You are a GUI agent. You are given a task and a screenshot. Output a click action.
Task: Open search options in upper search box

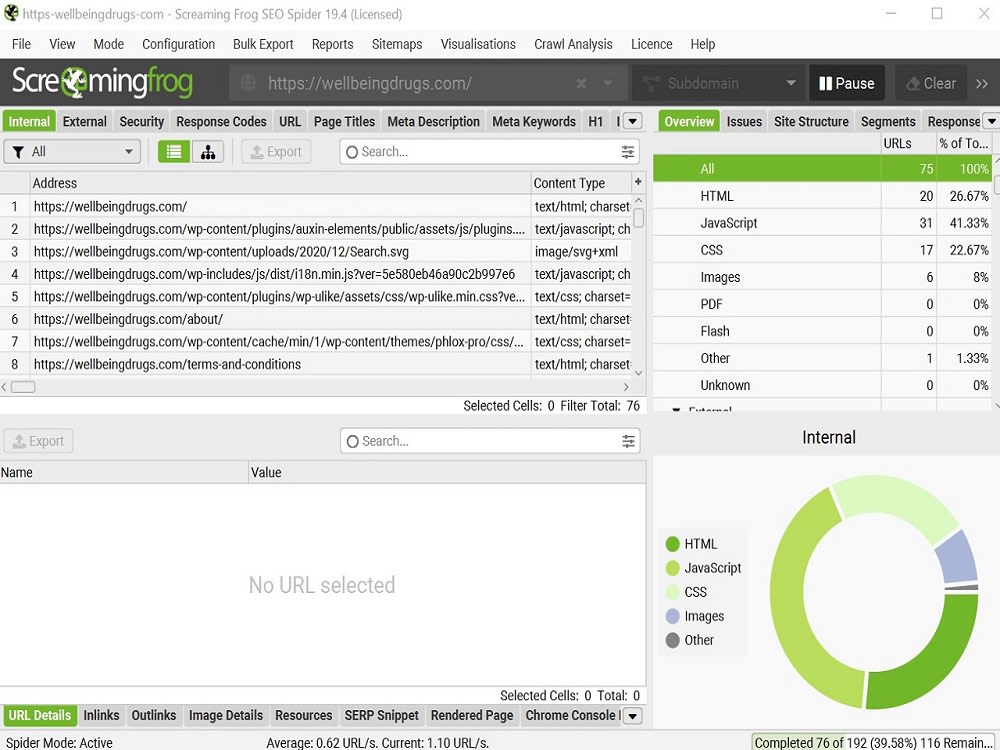(x=628, y=152)
